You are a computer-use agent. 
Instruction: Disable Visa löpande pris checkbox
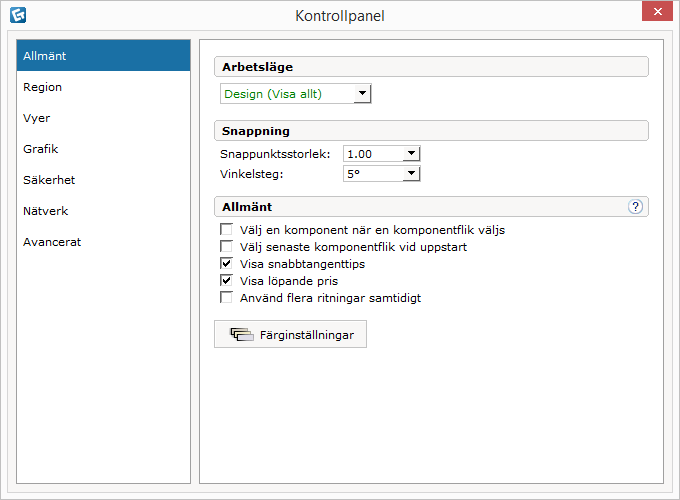[x=226, y=281]
